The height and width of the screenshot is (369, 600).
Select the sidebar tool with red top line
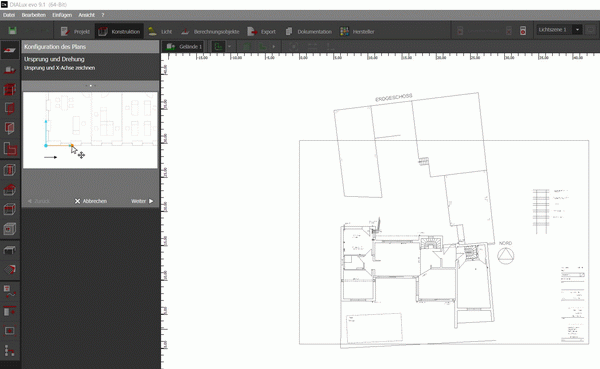pos(10,311)
